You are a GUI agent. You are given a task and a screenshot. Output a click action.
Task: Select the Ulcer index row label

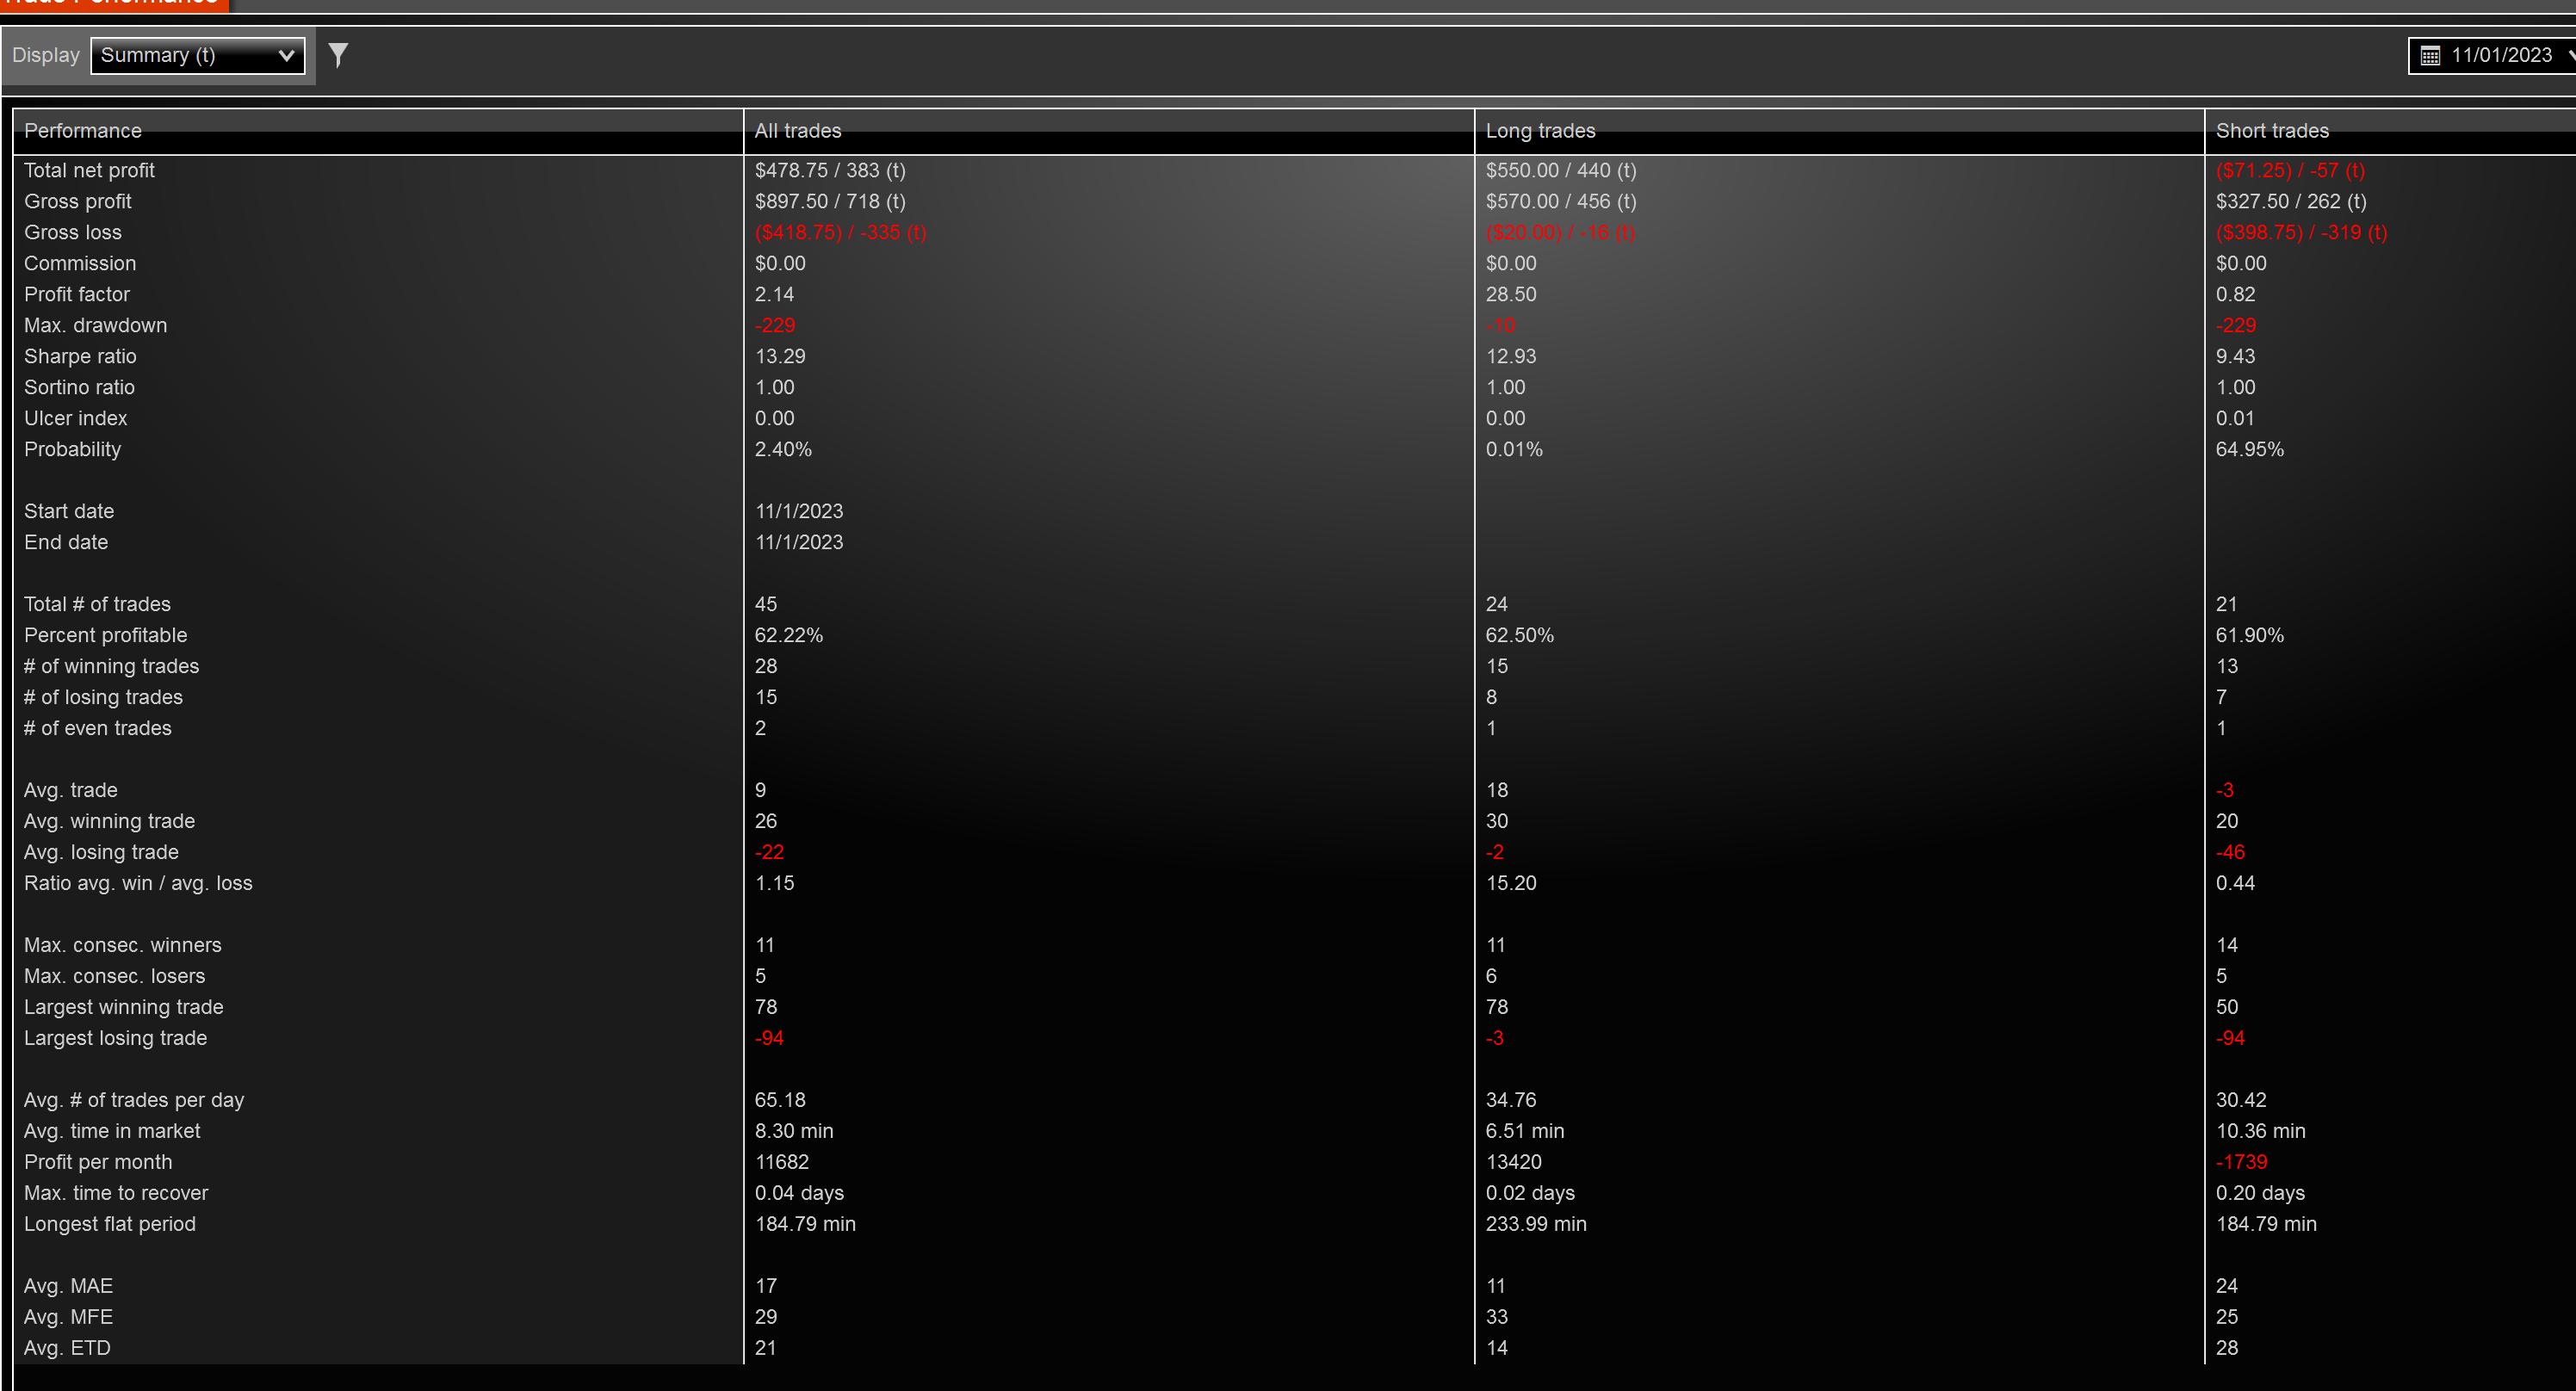click(x=76, y=418)
